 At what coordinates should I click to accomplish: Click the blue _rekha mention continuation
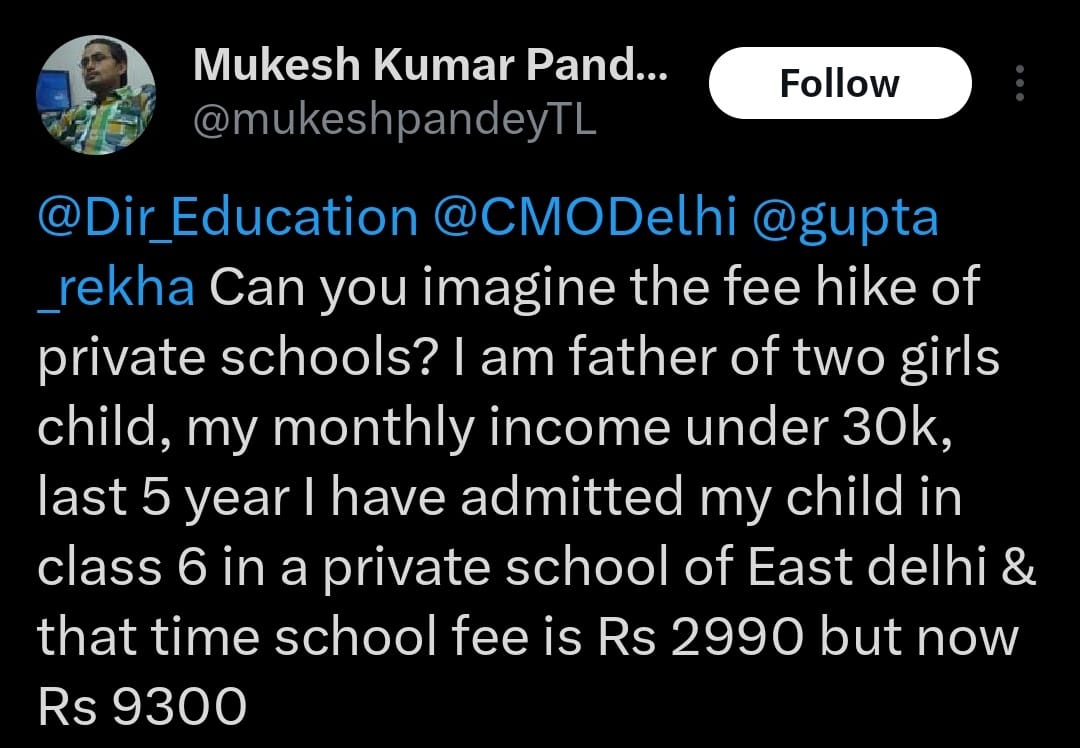[x=116, y=289]
